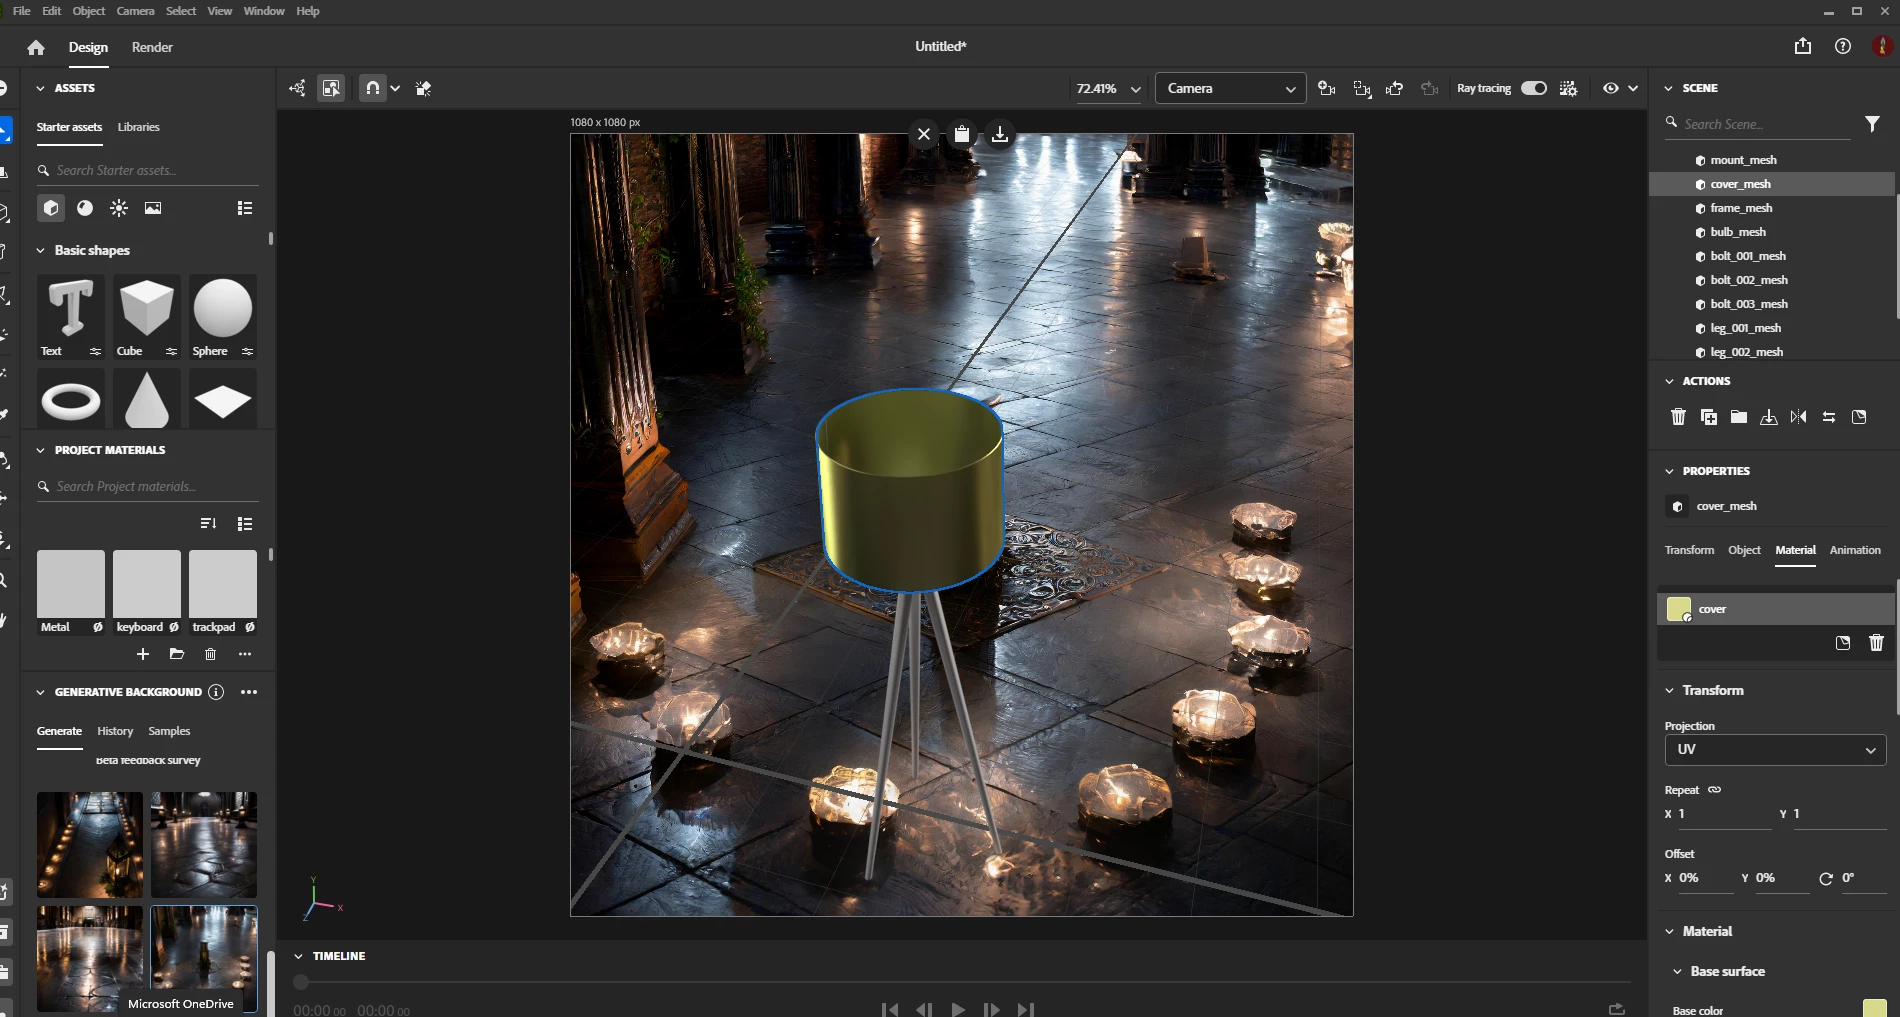Open the Help question mark icon
Screen dimensions: 1900x1017
1843,46
